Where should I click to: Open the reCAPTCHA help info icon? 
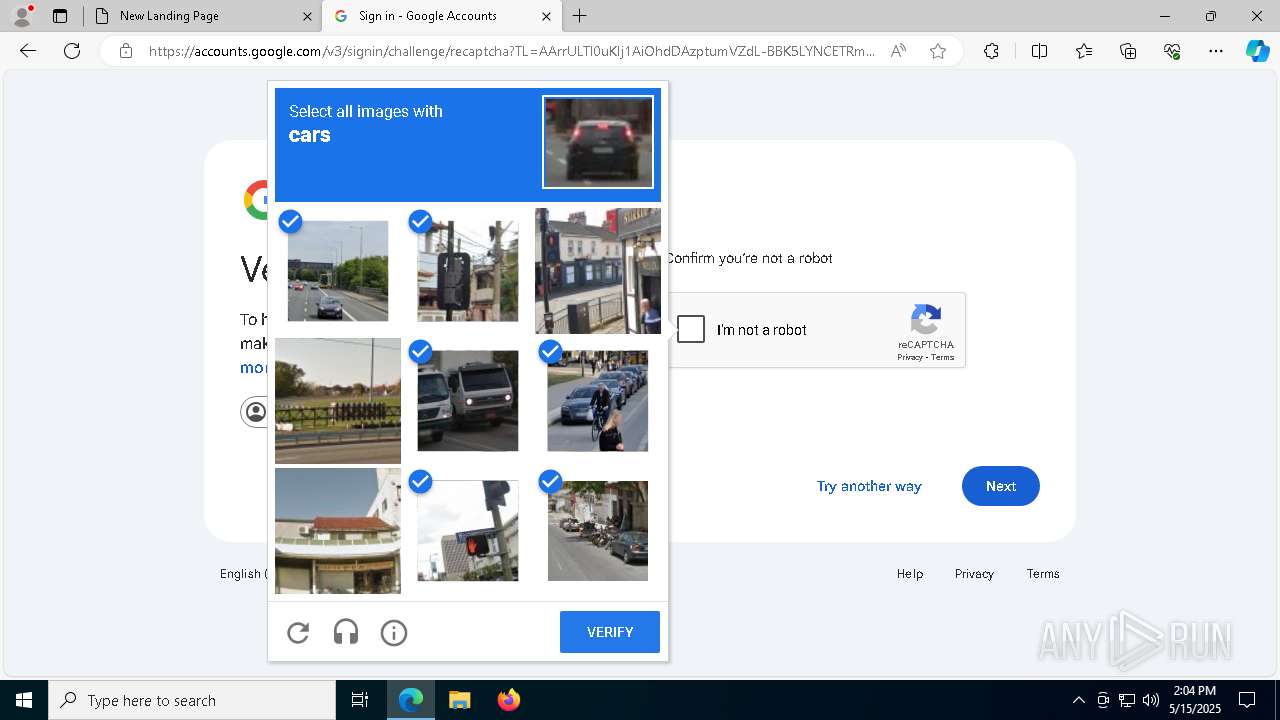coord(394,632)
